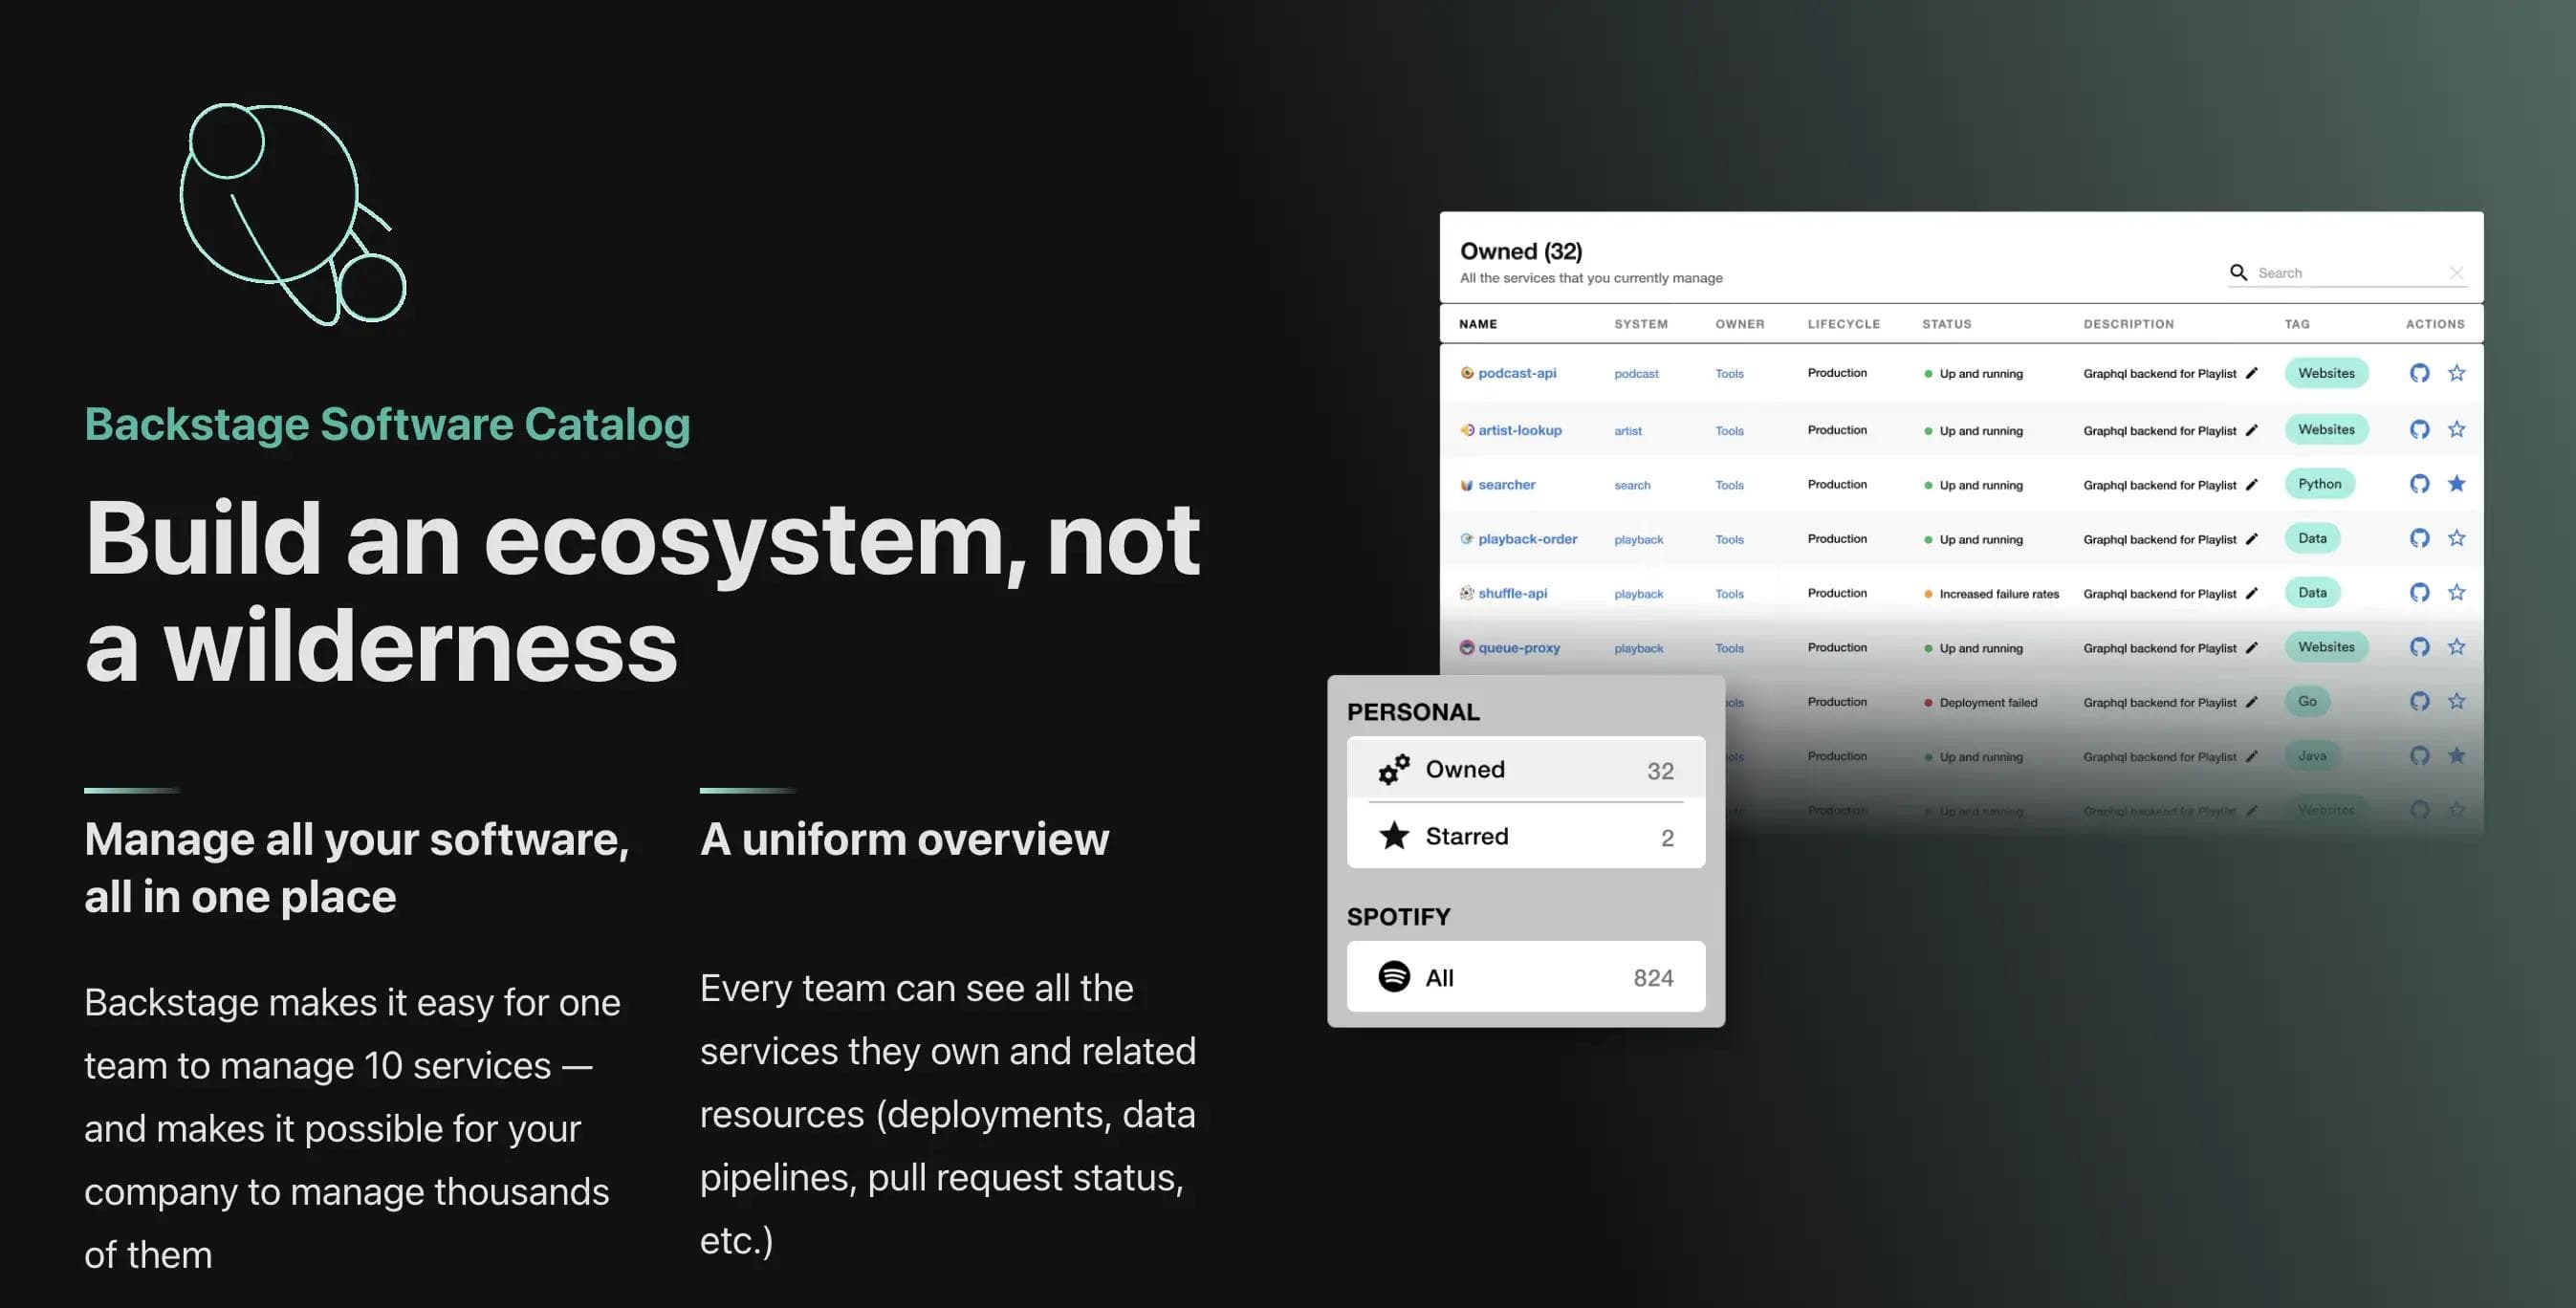The width and height of the screenshot is (2576, 1308).
Task: Open the Starred filter showing 2 items
Action: click(1466, 835)
